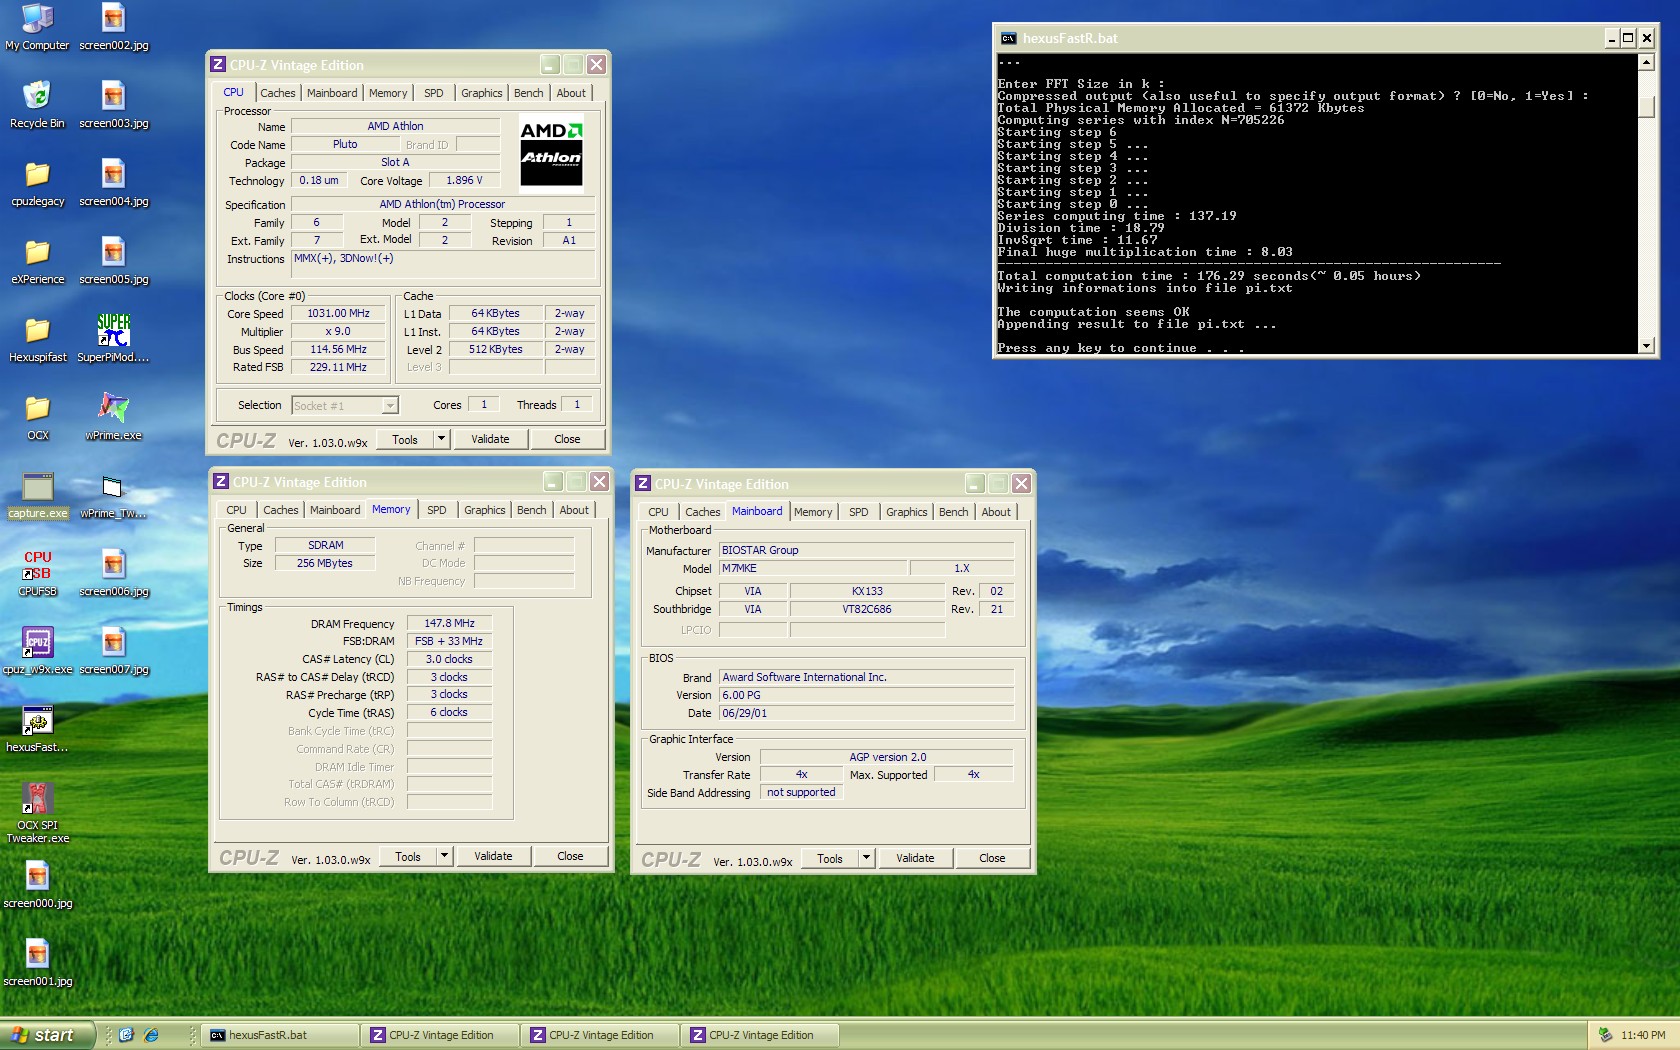Click the DRAM Frequency value 147.8 MHz

pos(449,623)
